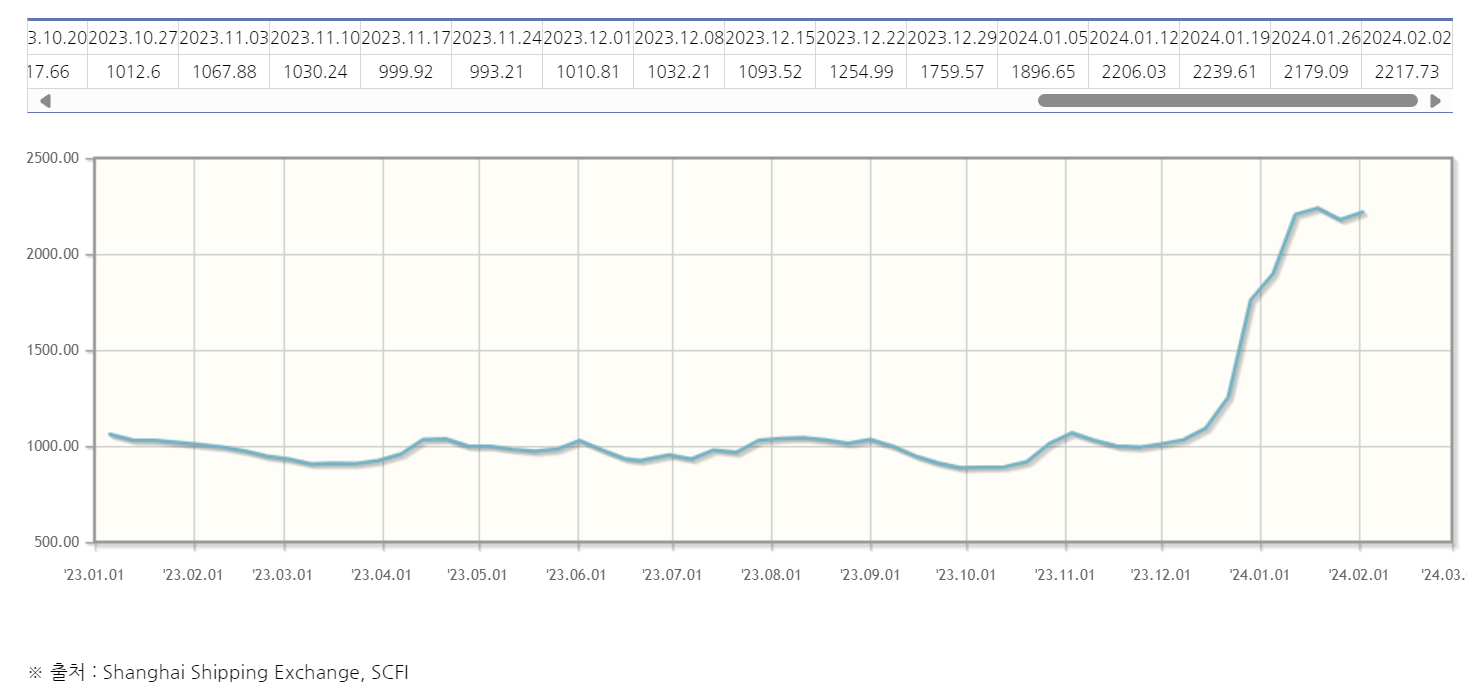Click the 2239.61 value cell
1473x698 pixels.
click(1225, 72)
